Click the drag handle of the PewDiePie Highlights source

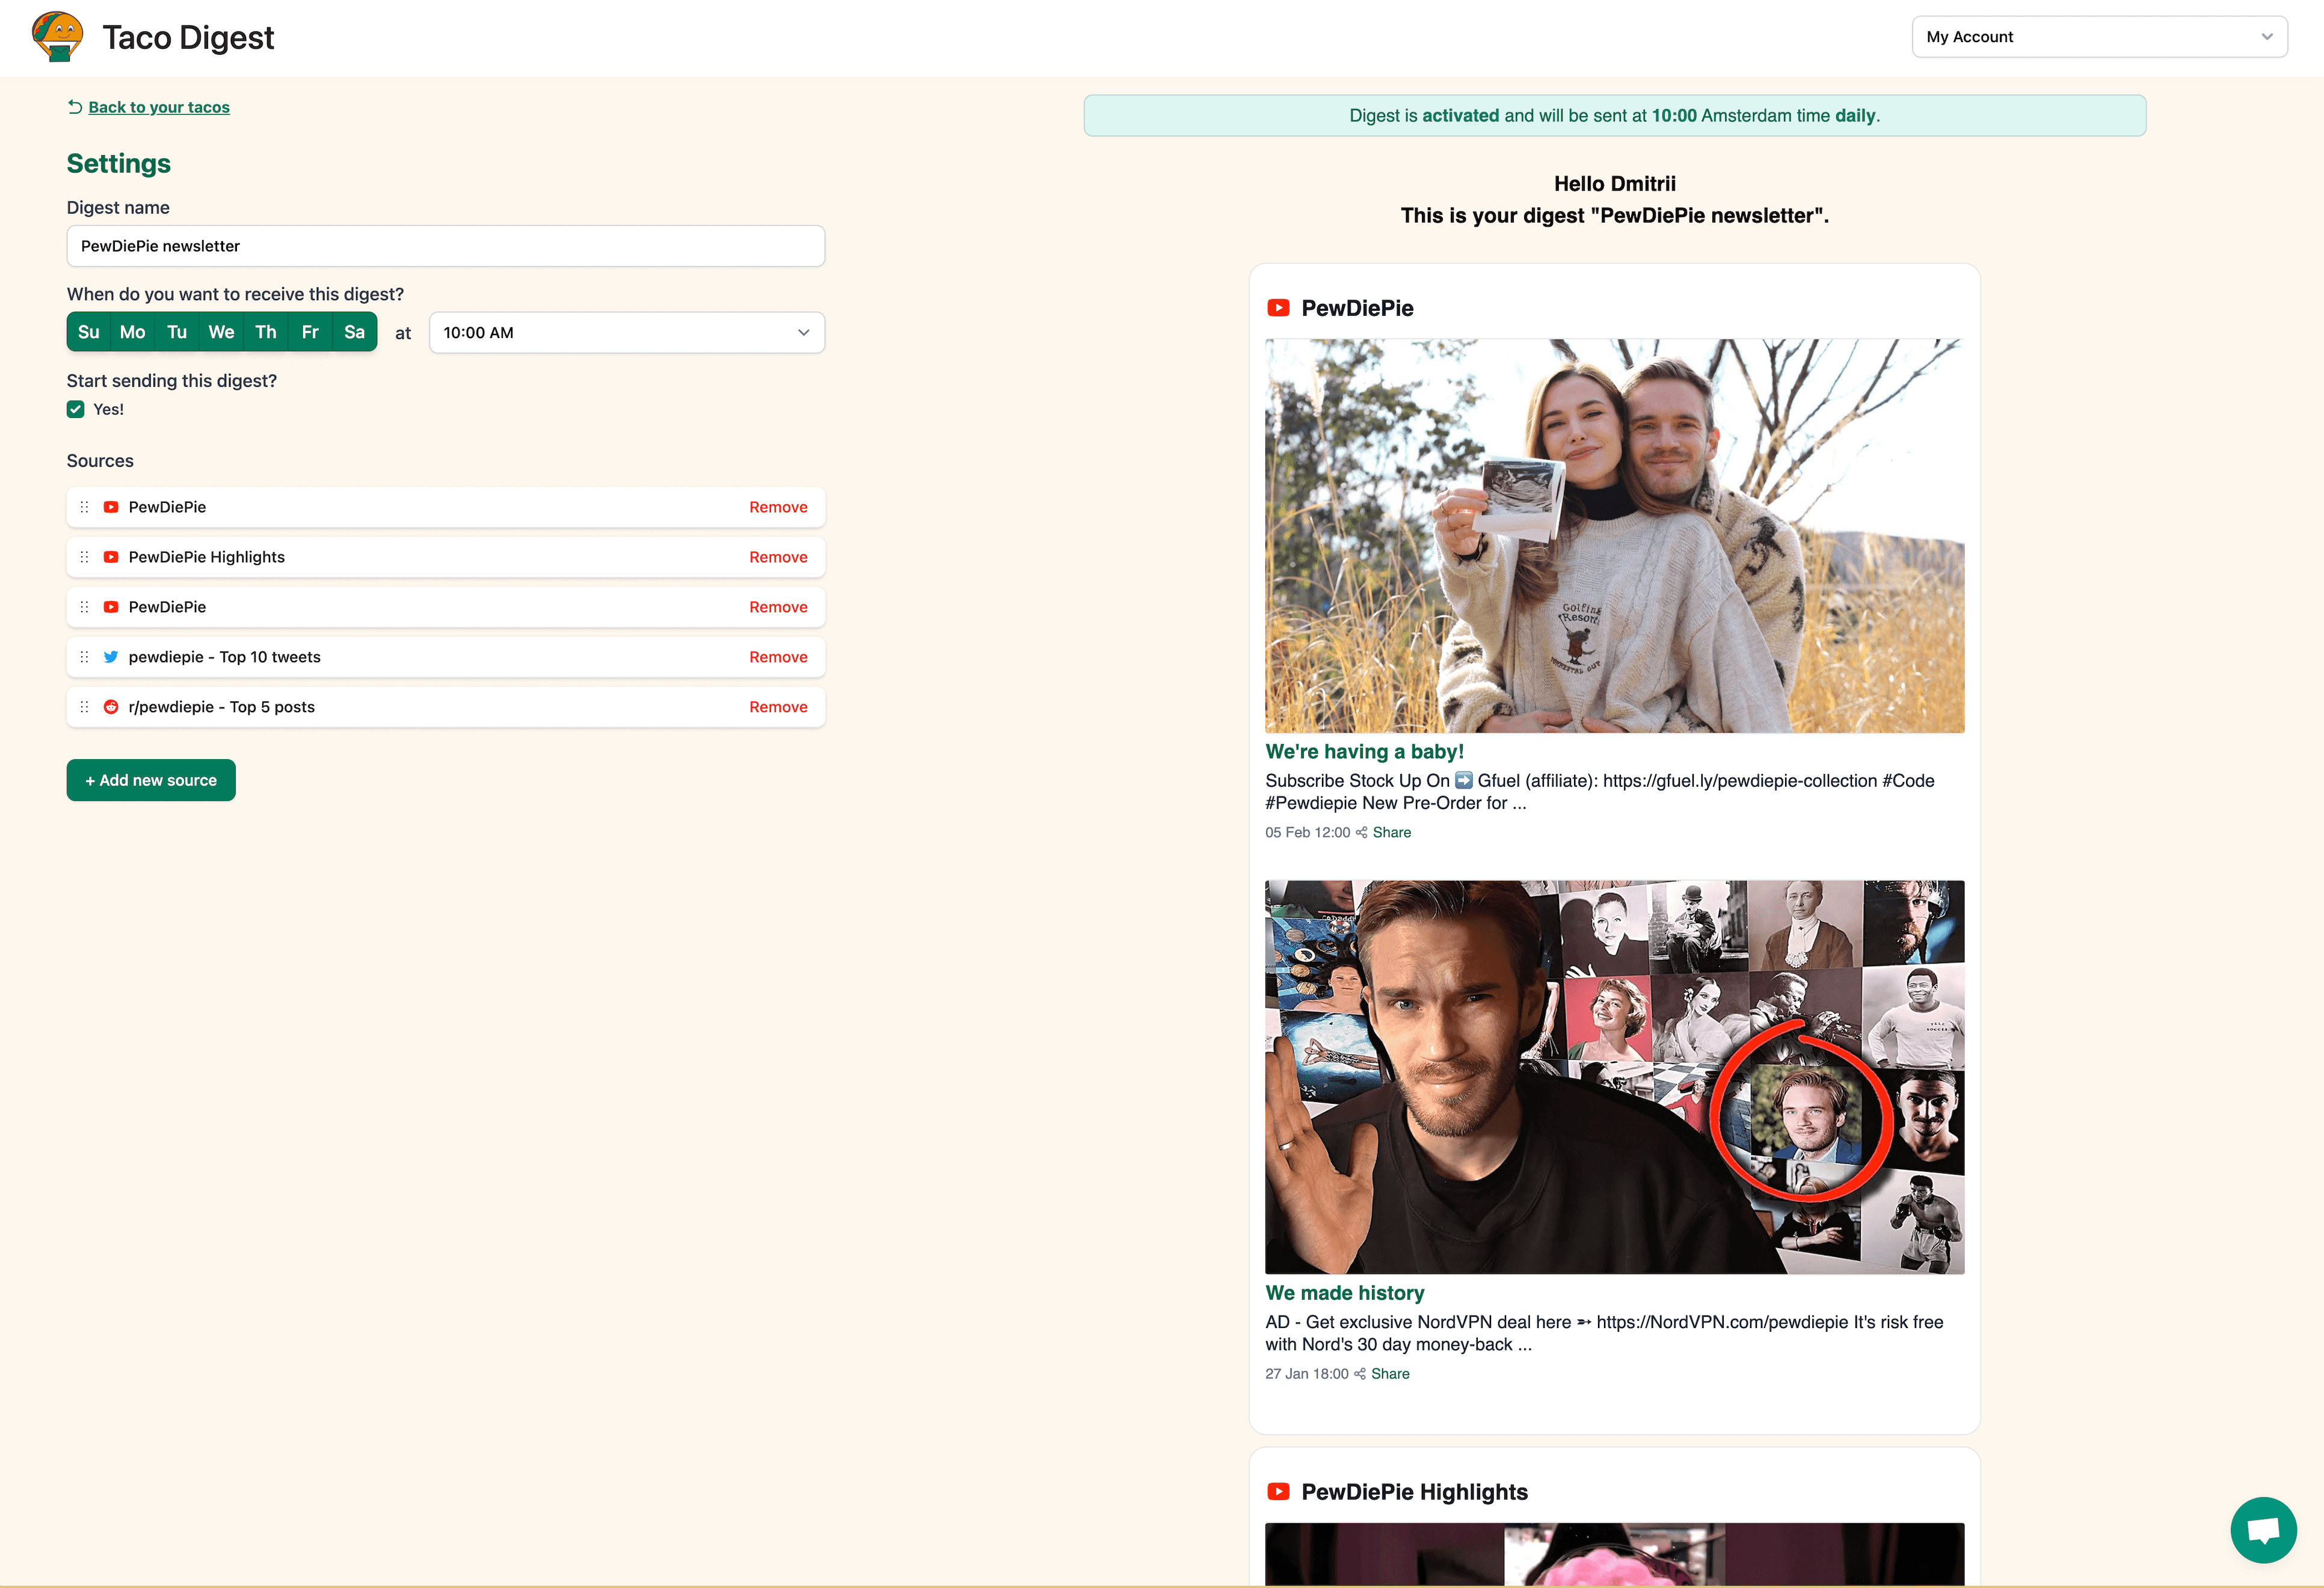coord(84,557)
